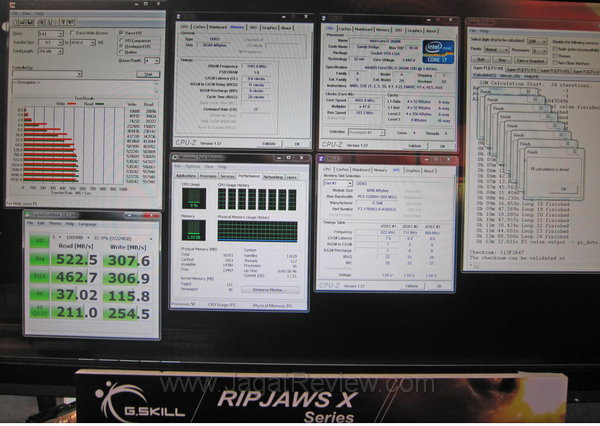Click the Save icon in ATTO toolbar
The height and width of the screenshot is (426, 600).
coord(30,22)
